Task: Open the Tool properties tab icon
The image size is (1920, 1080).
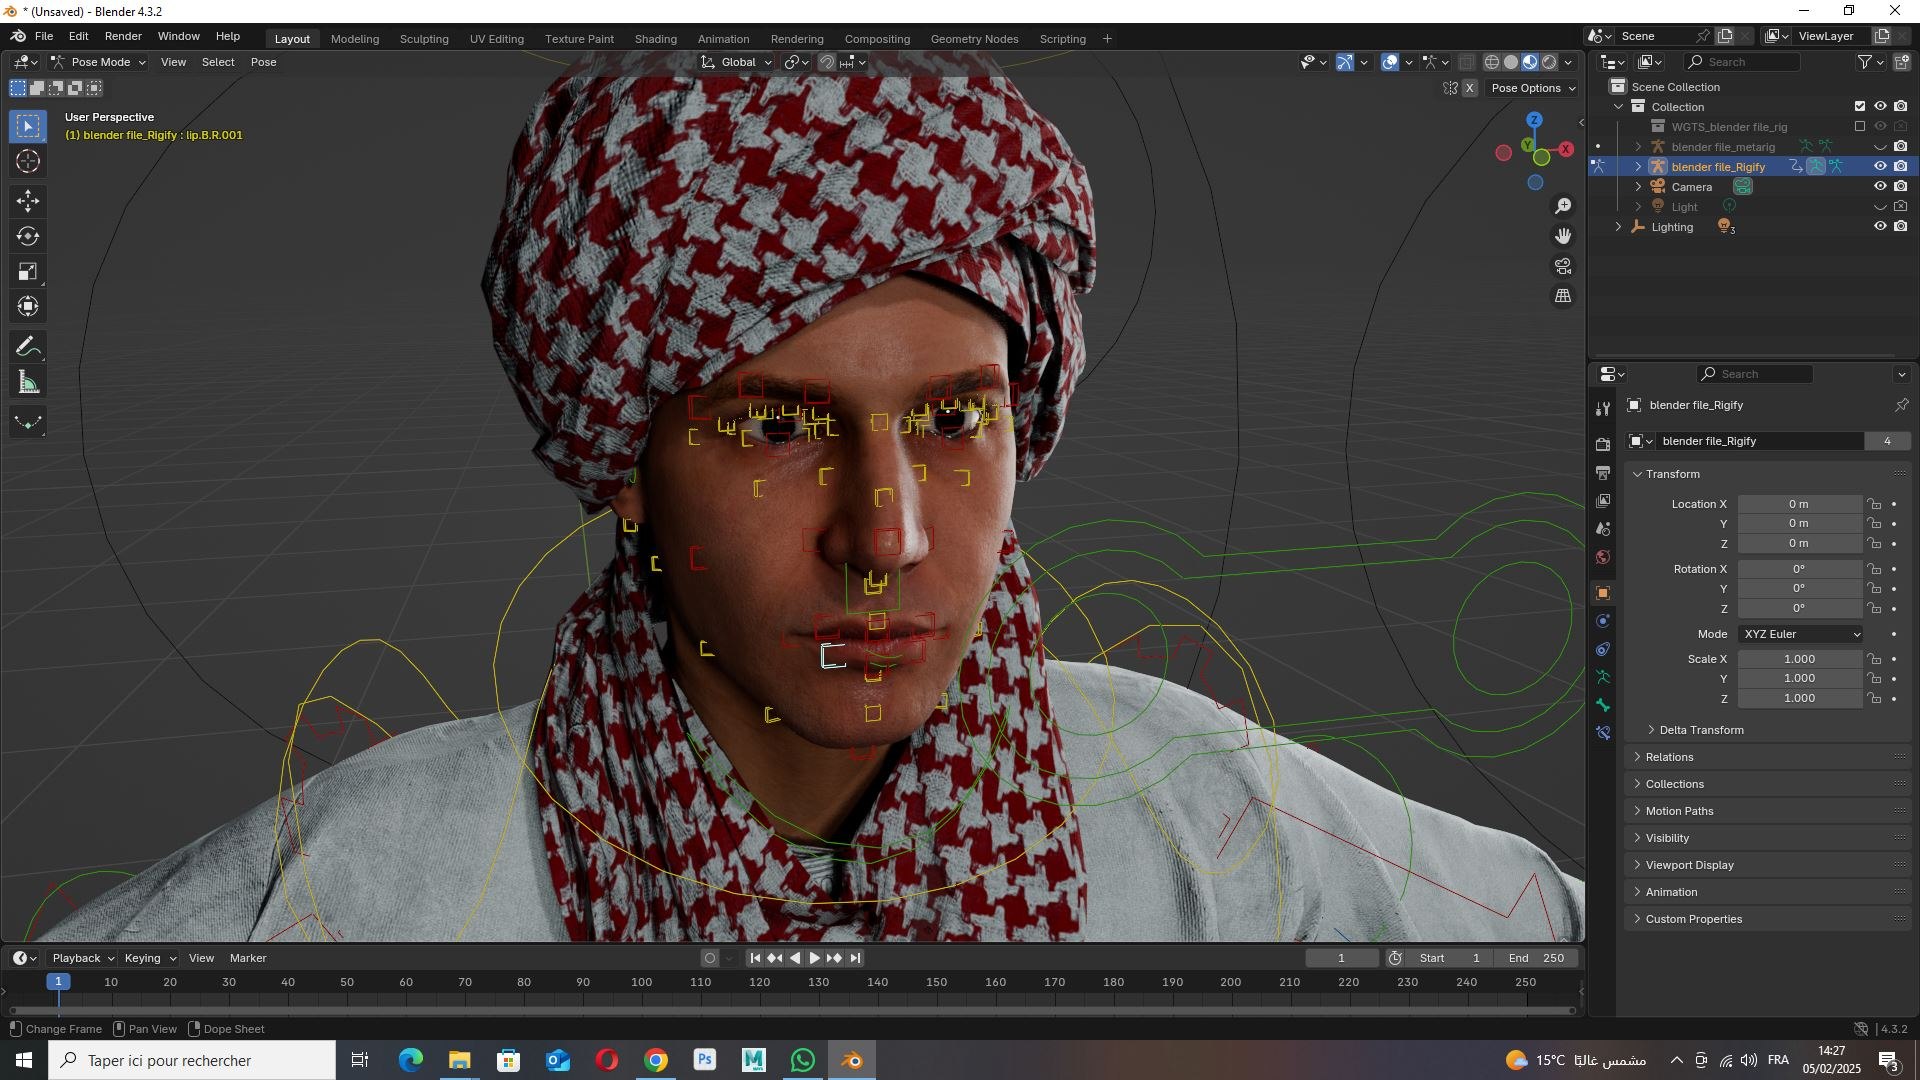Action: [x=1603, y=409]
